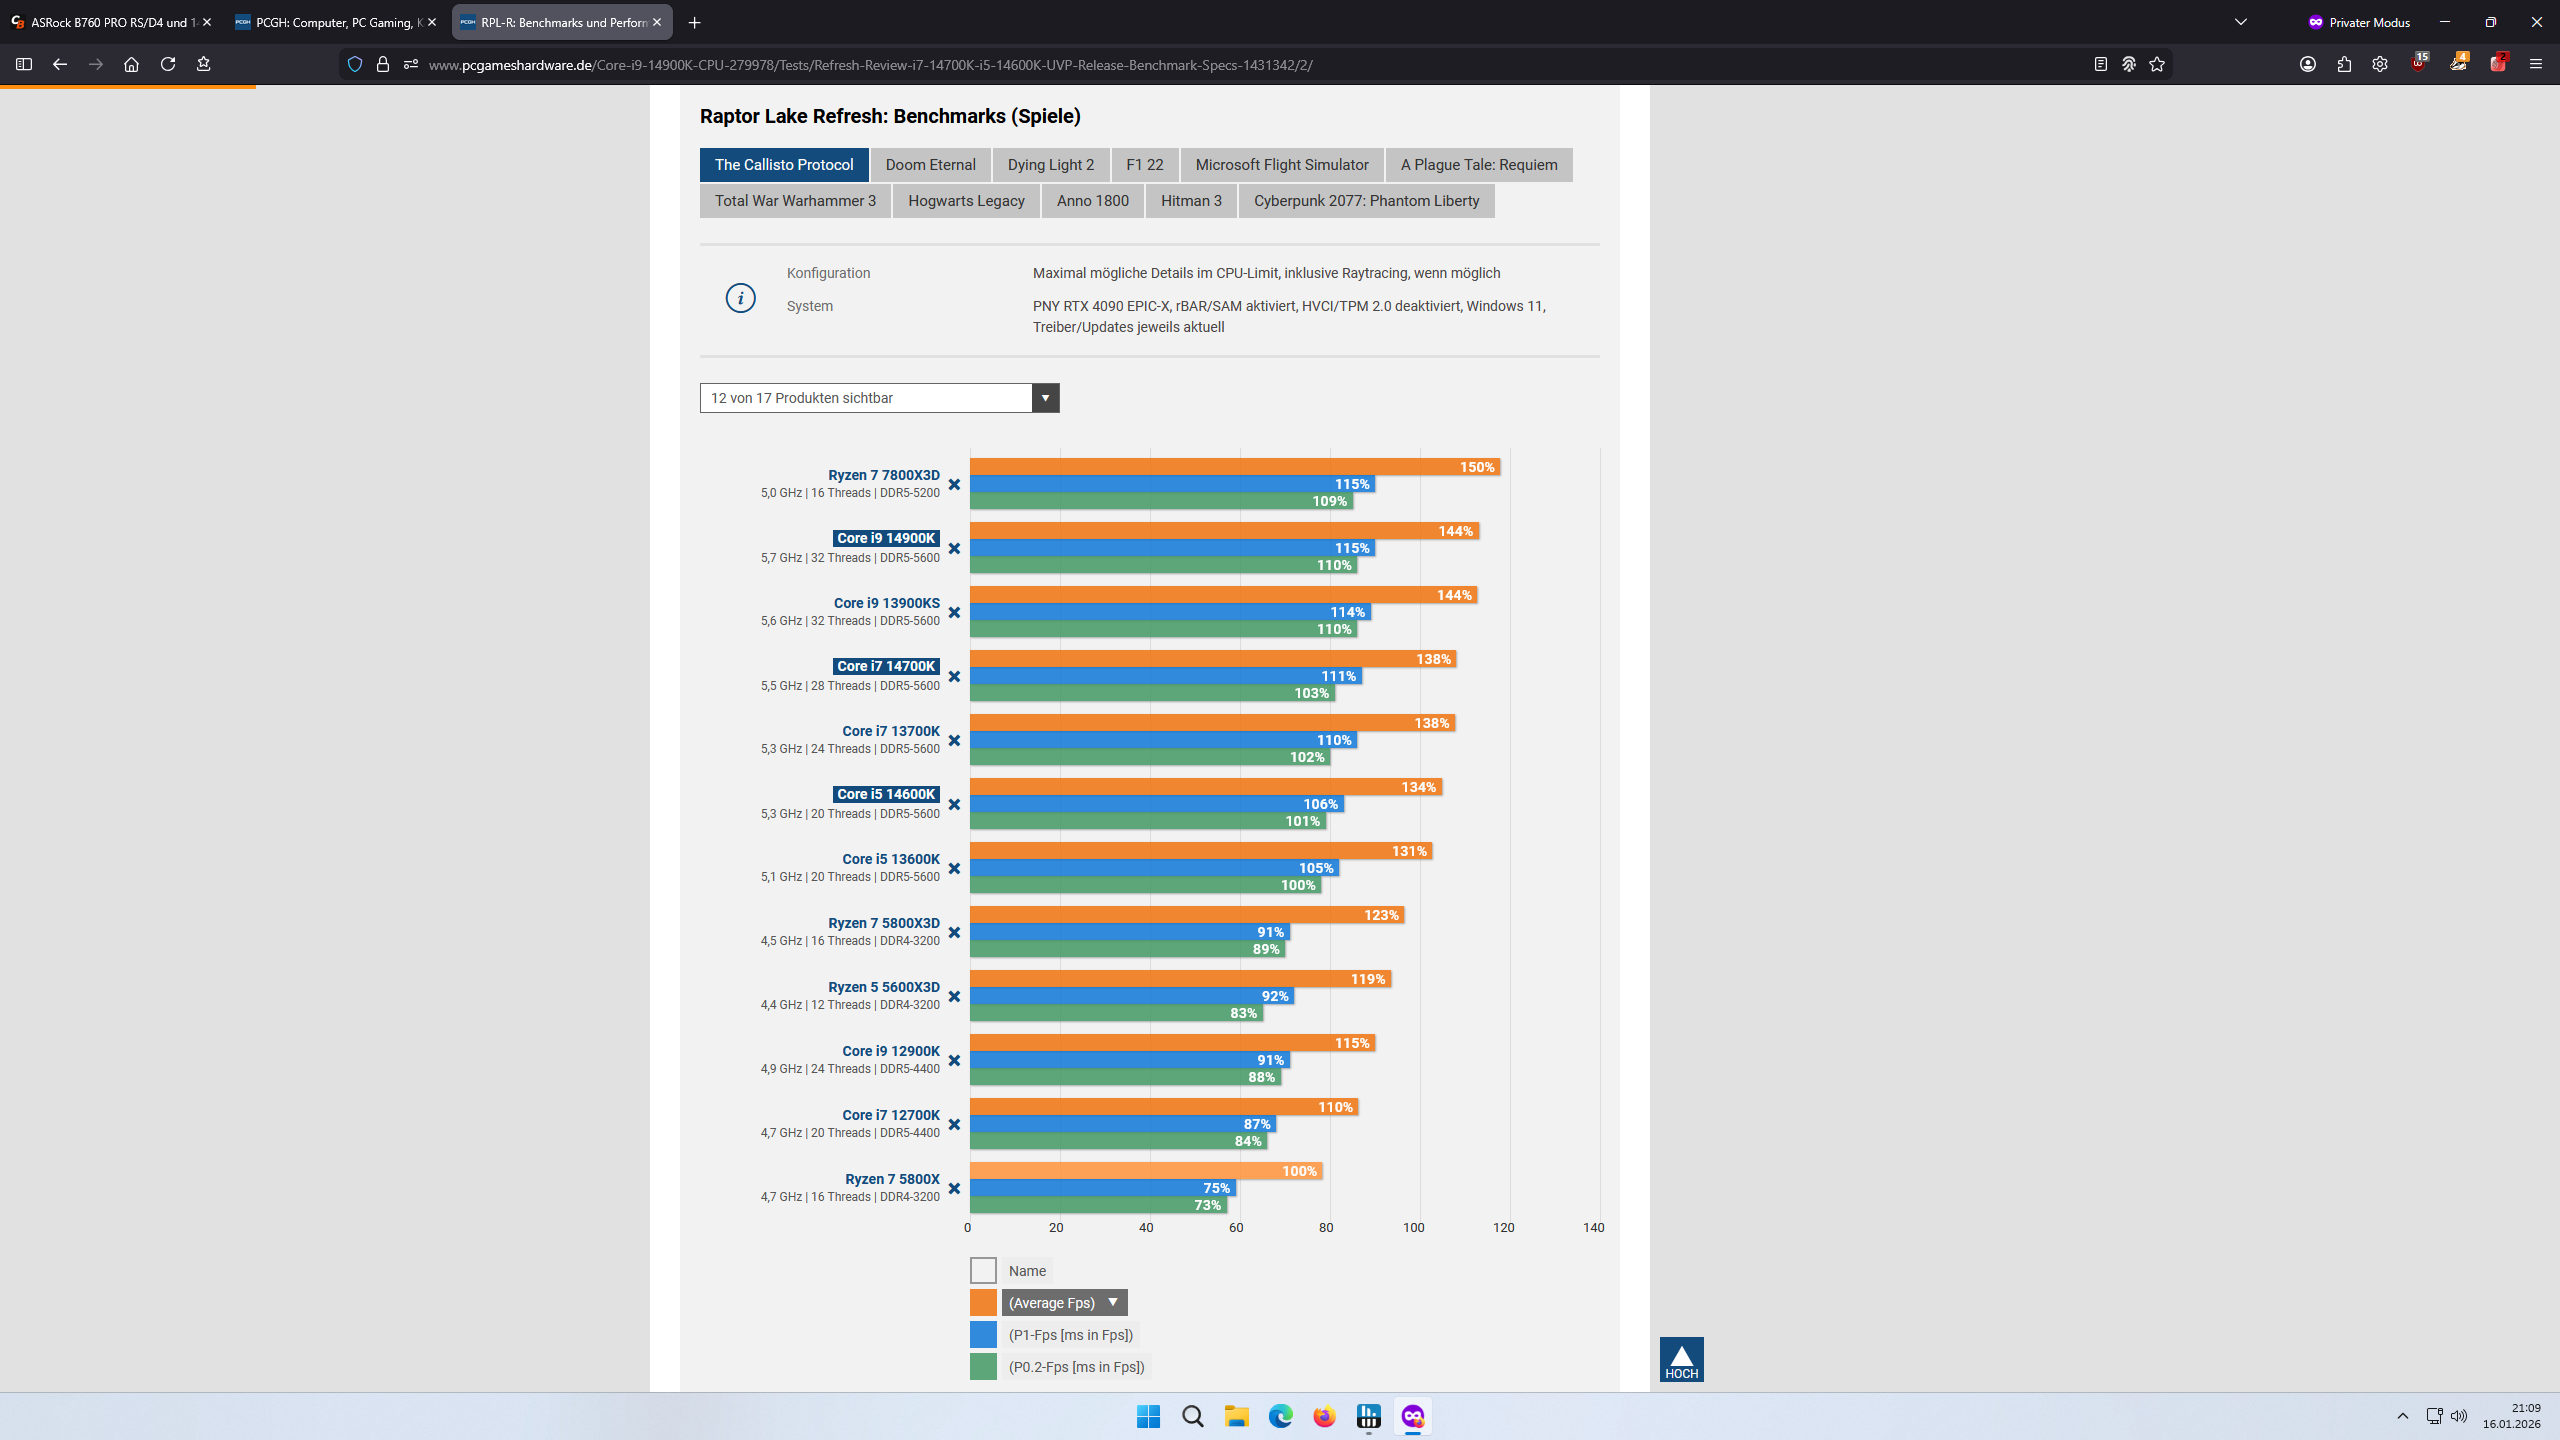Expand the Average Fps metric dropdown
Screen dimensions: 2560x1440
(1064, 1302)
